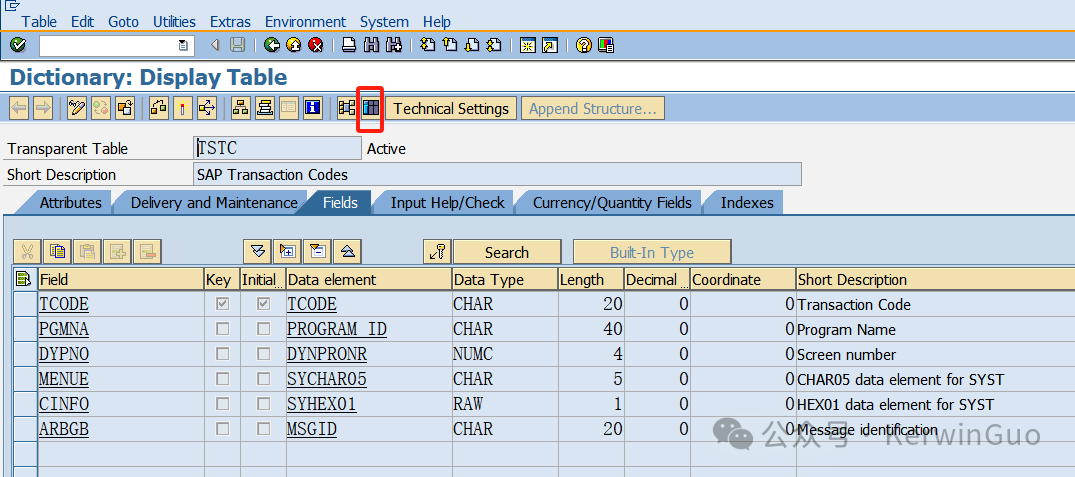
Task: Toggle Initial checkbox for TCODE row
Action: (x=263, y=304)
